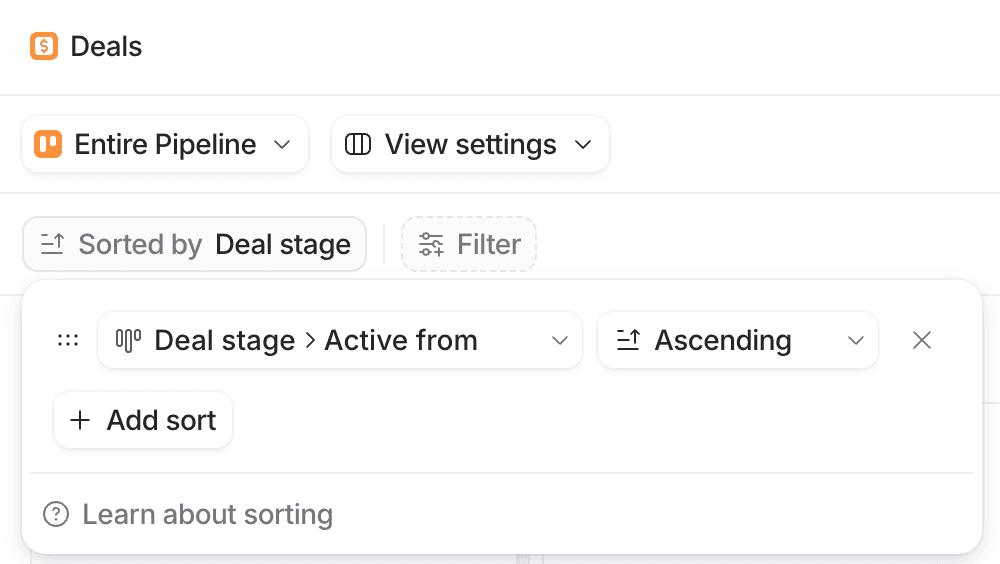Click the drag handle dots on sort row

click(x=68, y=340)
